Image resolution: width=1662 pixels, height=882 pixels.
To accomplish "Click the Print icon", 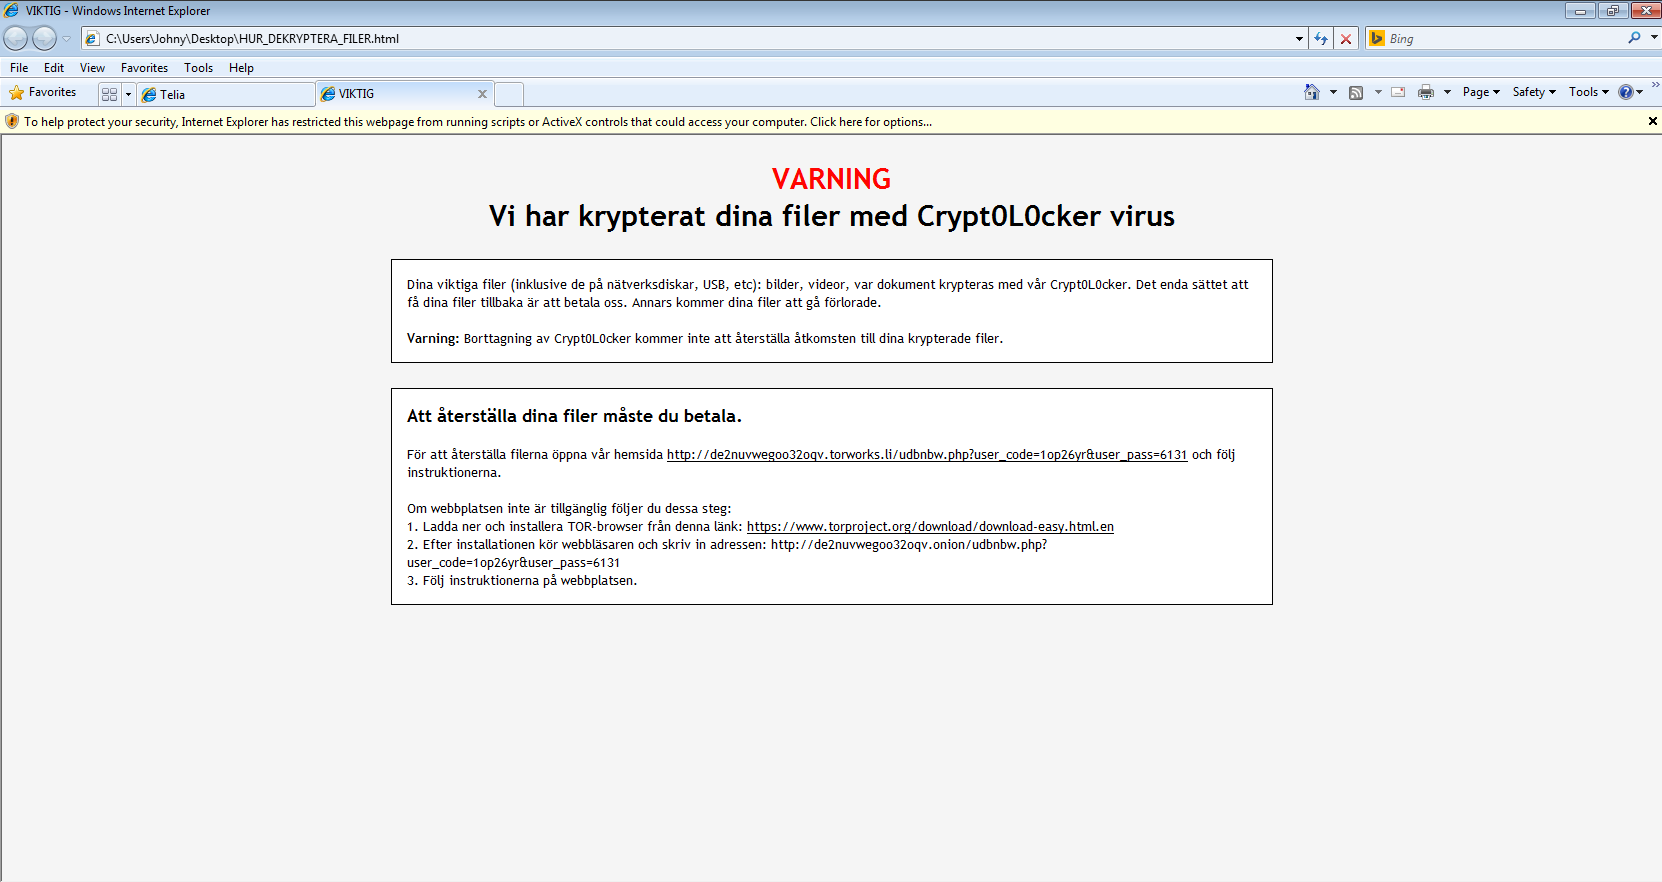I will (1426, 92).
